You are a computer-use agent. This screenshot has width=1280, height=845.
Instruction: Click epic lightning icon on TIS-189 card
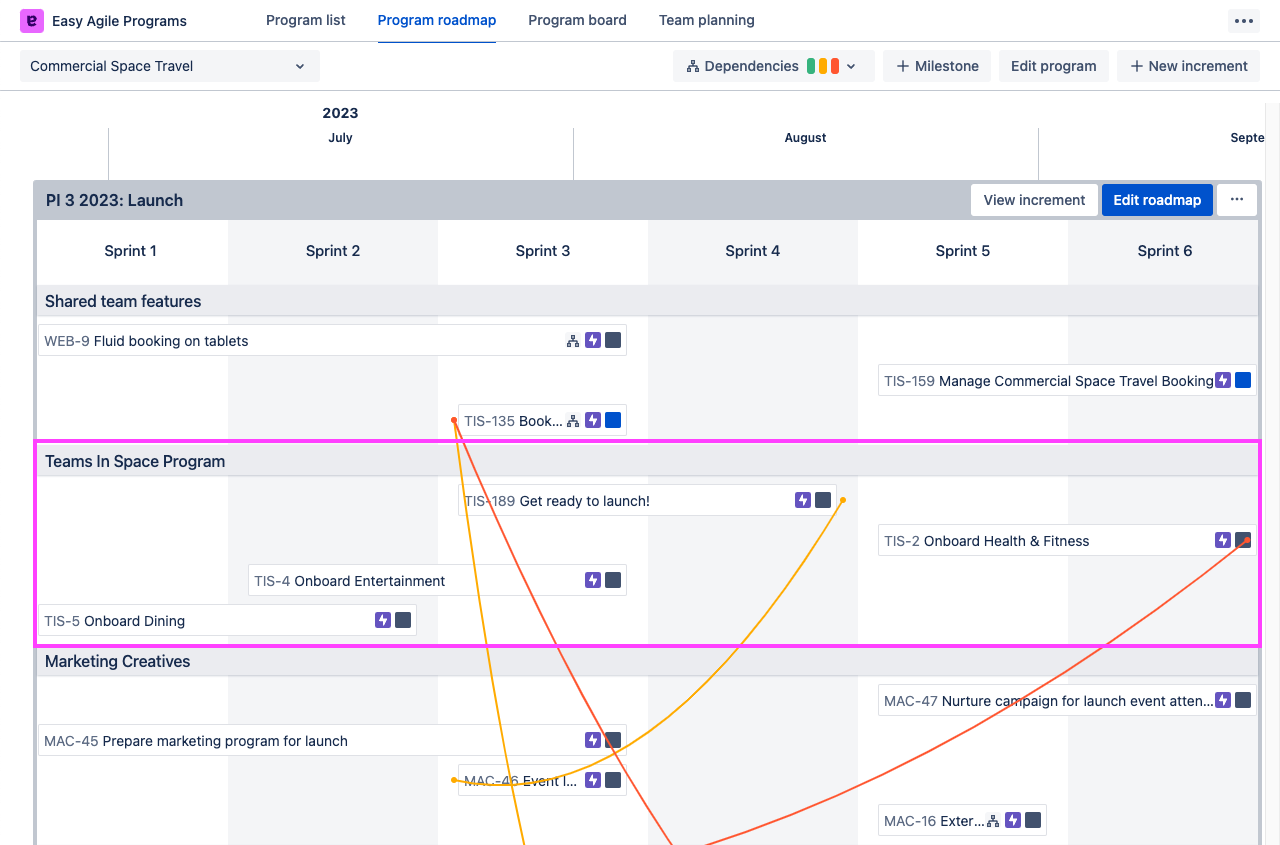point(803,501)
